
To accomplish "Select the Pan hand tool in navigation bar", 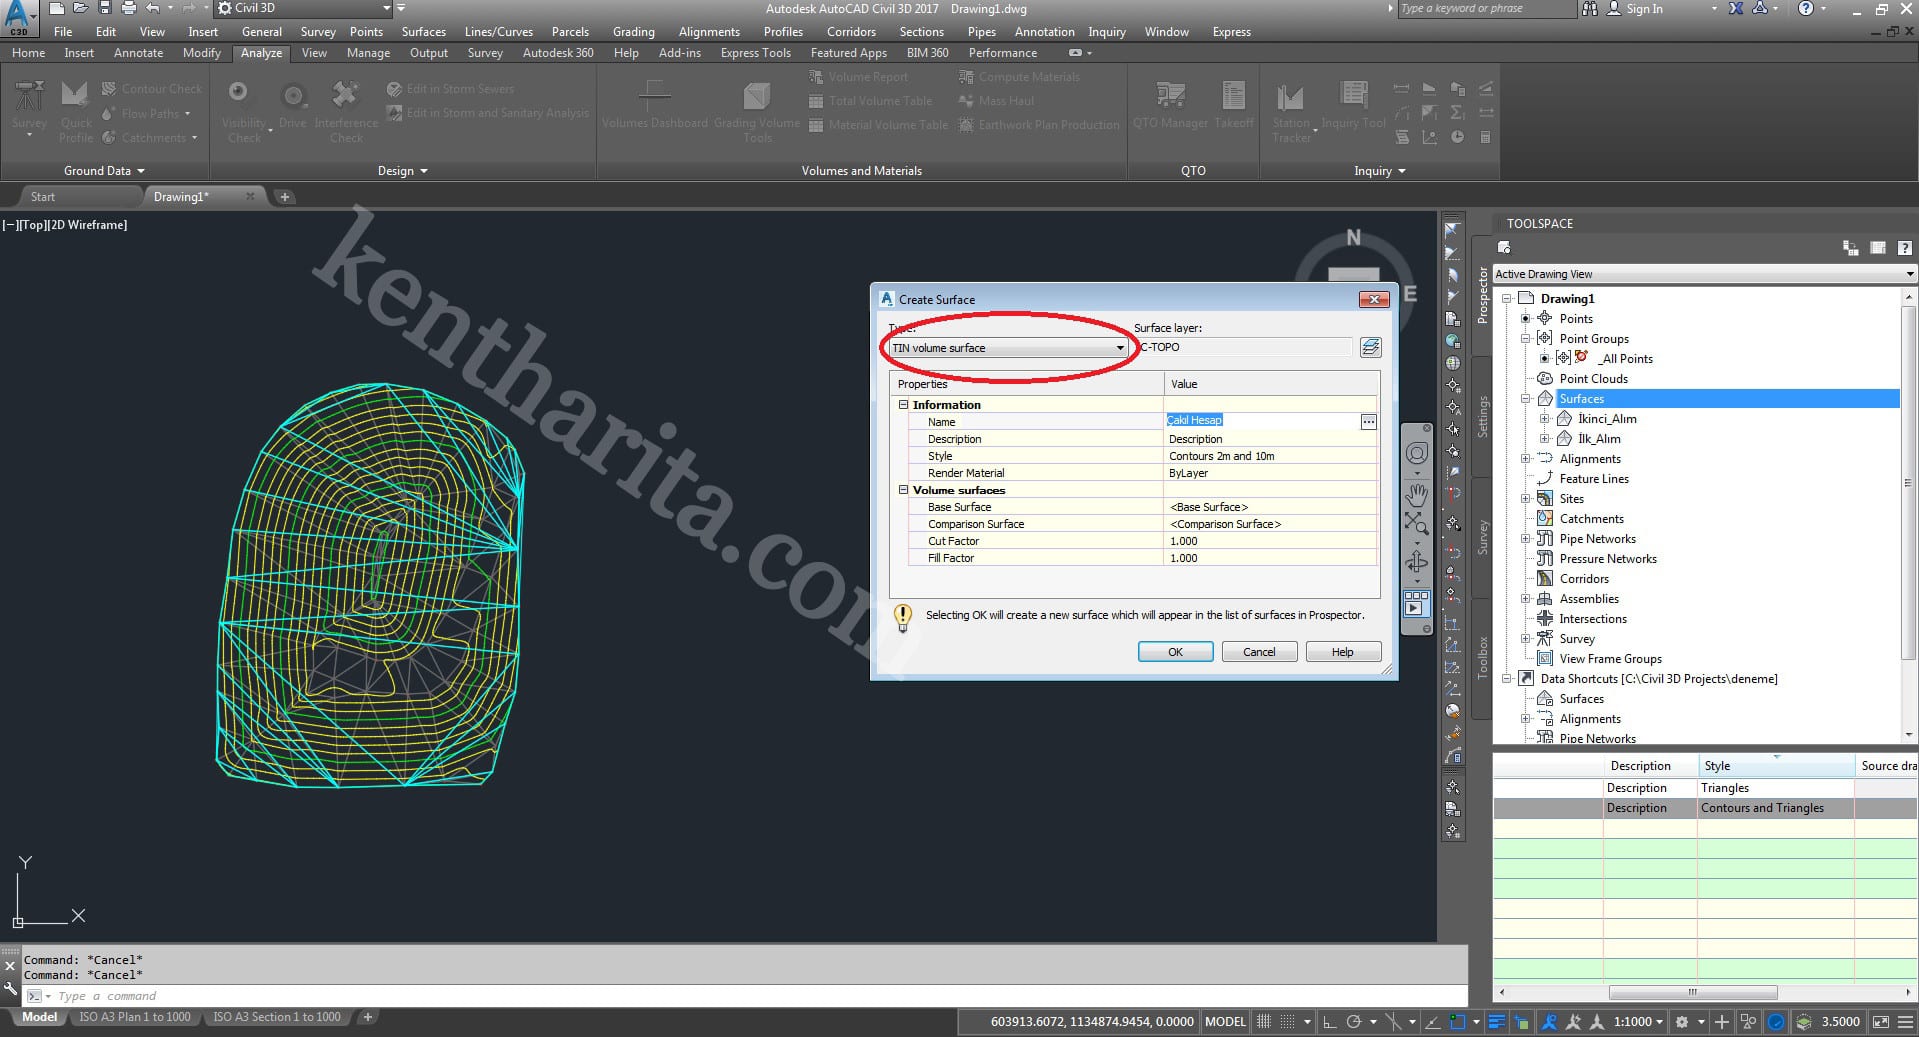I will (x=1416, y=495).
